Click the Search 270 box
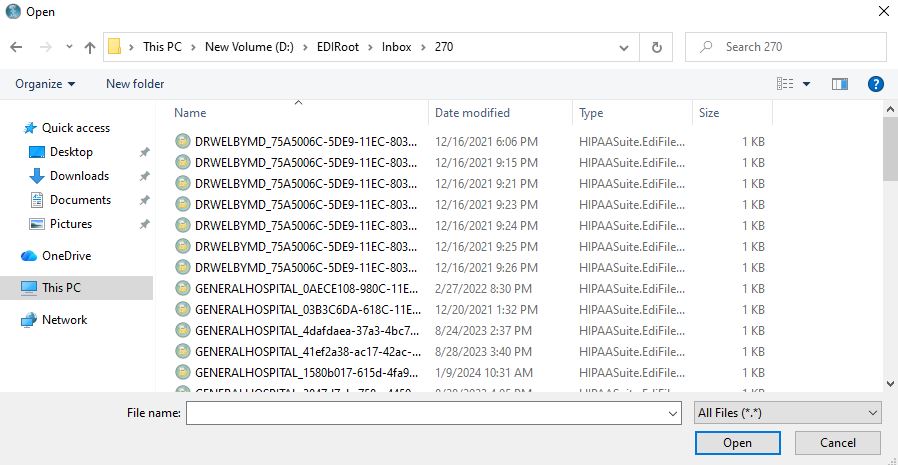Image resolution: width=898 pixels, height=465 pixels. coord(786,47)
